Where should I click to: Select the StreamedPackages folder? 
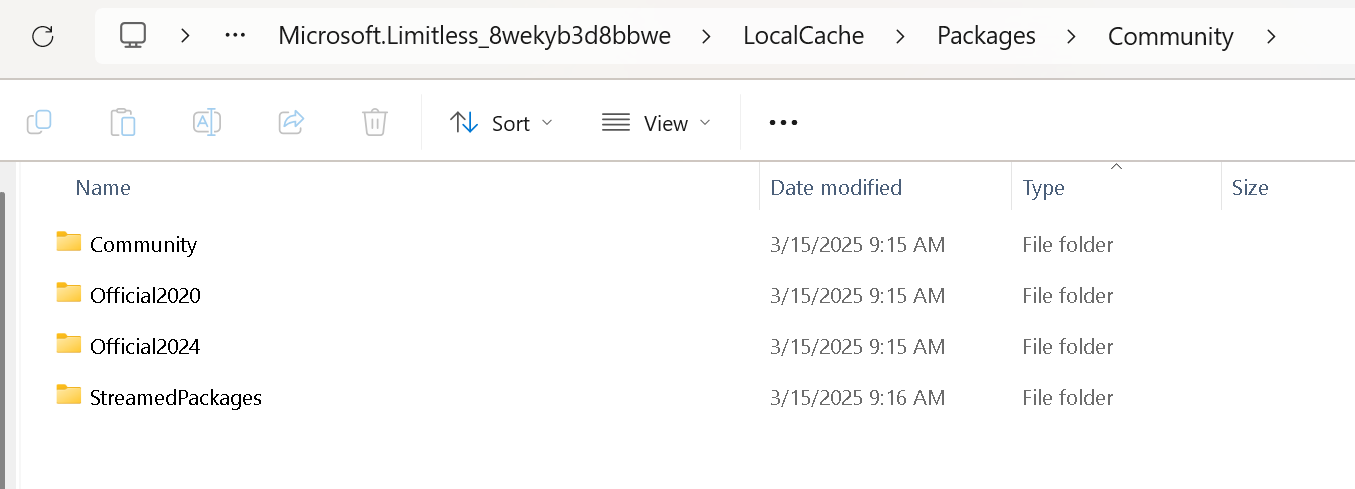pyautogui.click(x=175, y=397)
